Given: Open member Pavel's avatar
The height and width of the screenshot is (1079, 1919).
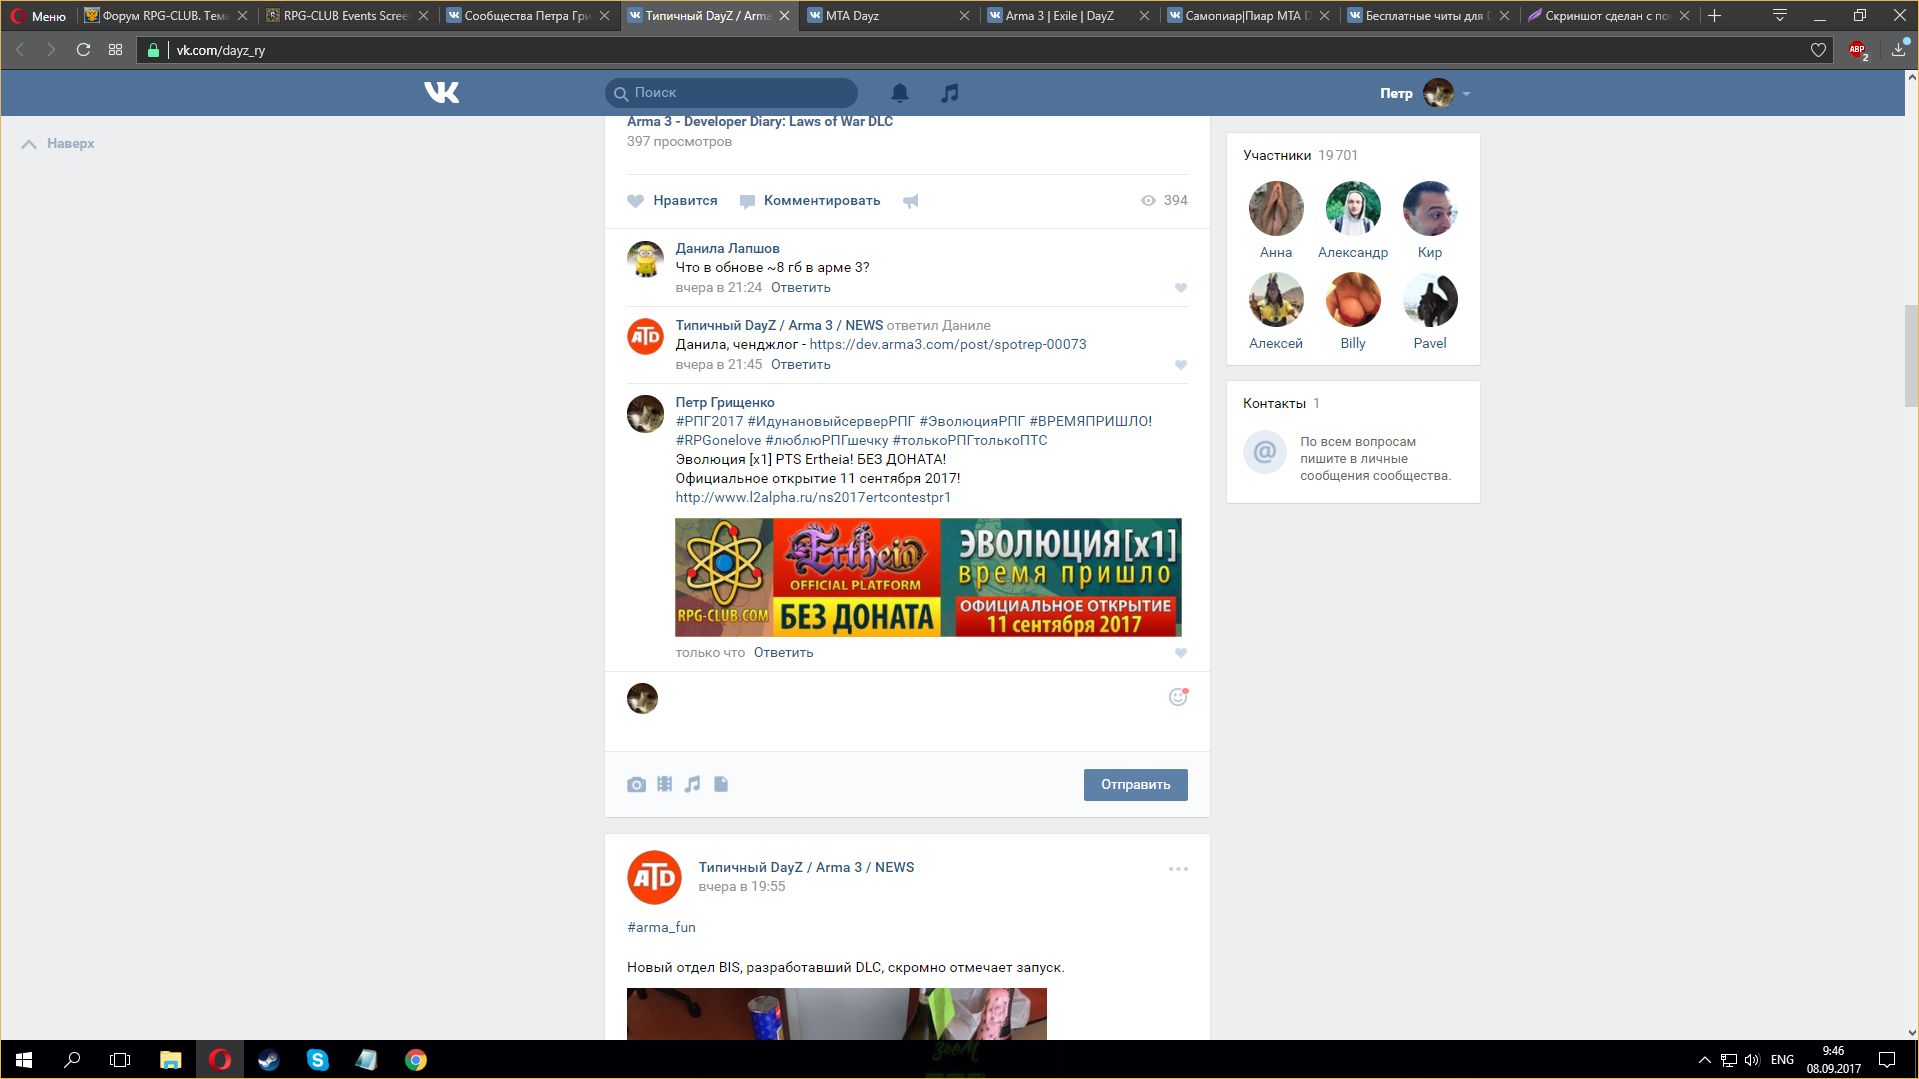Looking at the screenshot, I should [1430, 300].
